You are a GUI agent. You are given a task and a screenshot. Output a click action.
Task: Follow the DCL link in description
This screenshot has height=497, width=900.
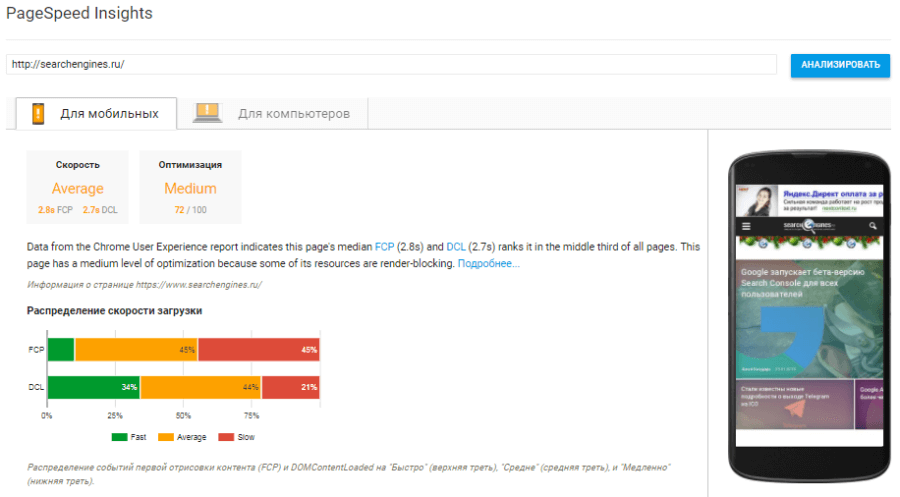(456, 247)
